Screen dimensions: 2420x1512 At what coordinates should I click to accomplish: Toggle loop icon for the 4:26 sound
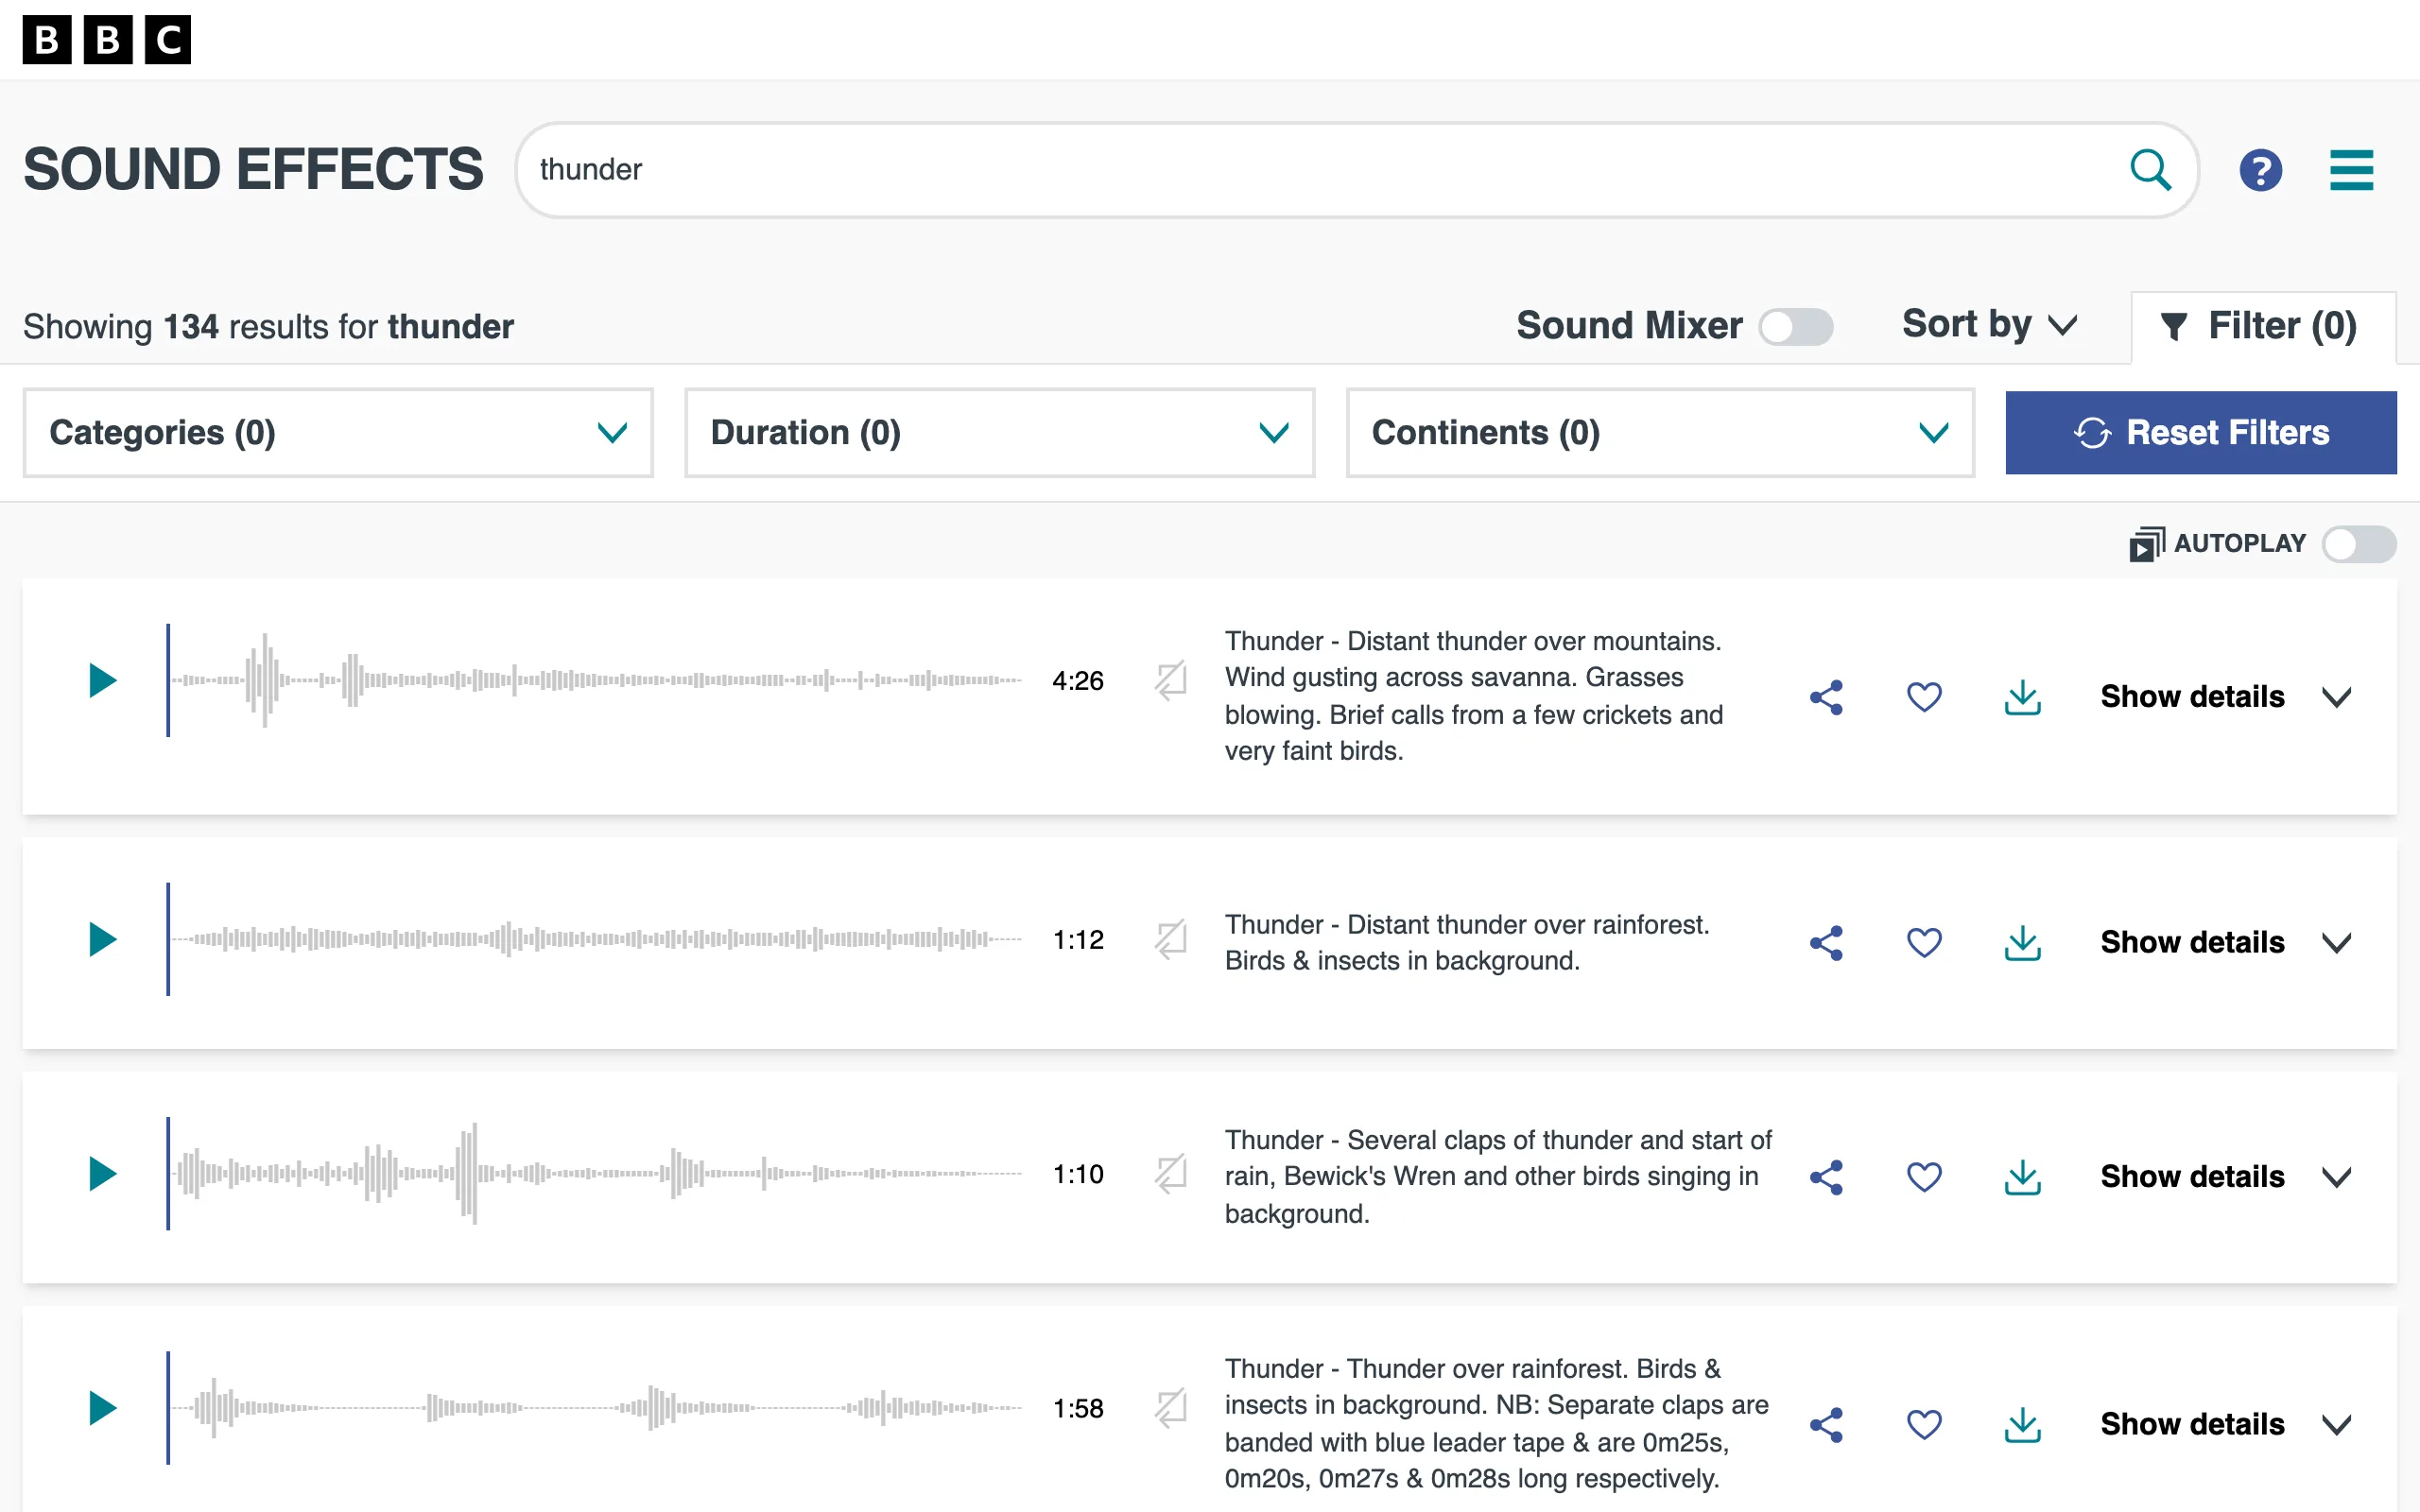pos(1170,681)
